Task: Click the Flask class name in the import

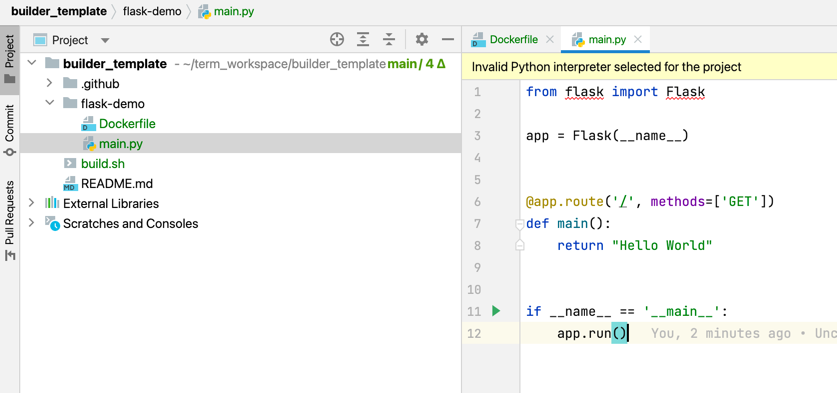Action: pos(686,92)
